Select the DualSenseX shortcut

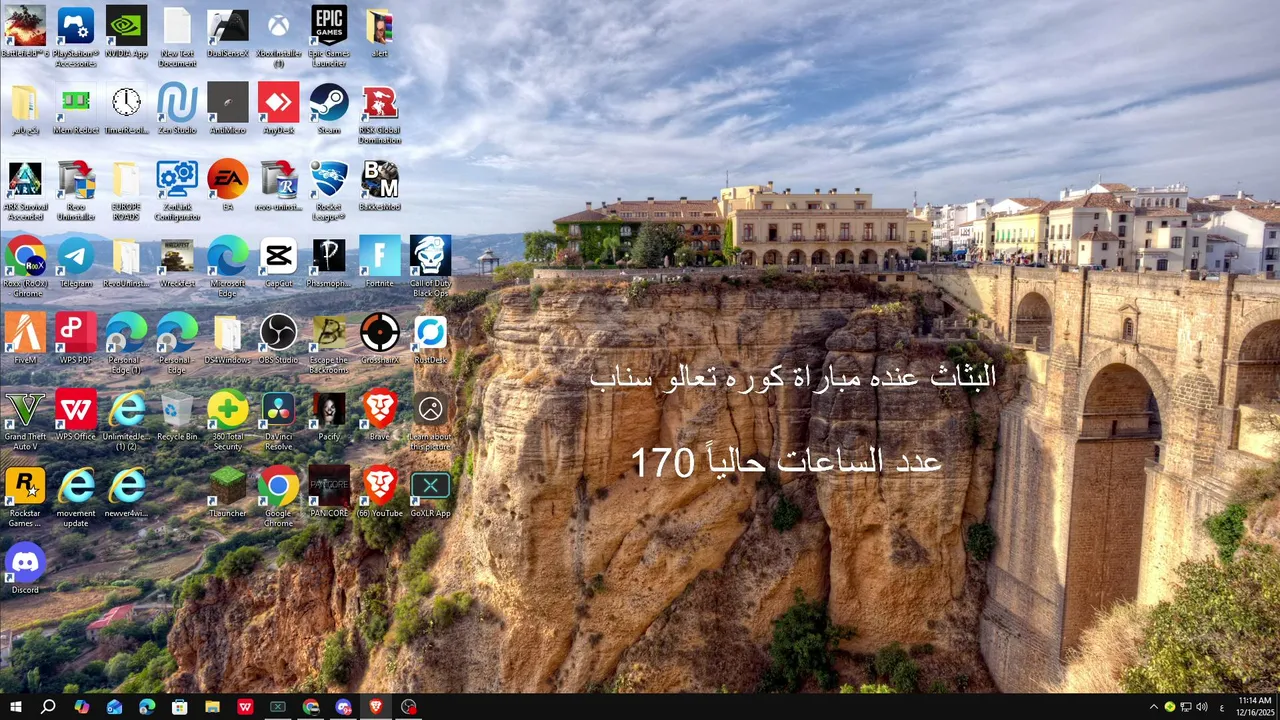click(228, 33)
